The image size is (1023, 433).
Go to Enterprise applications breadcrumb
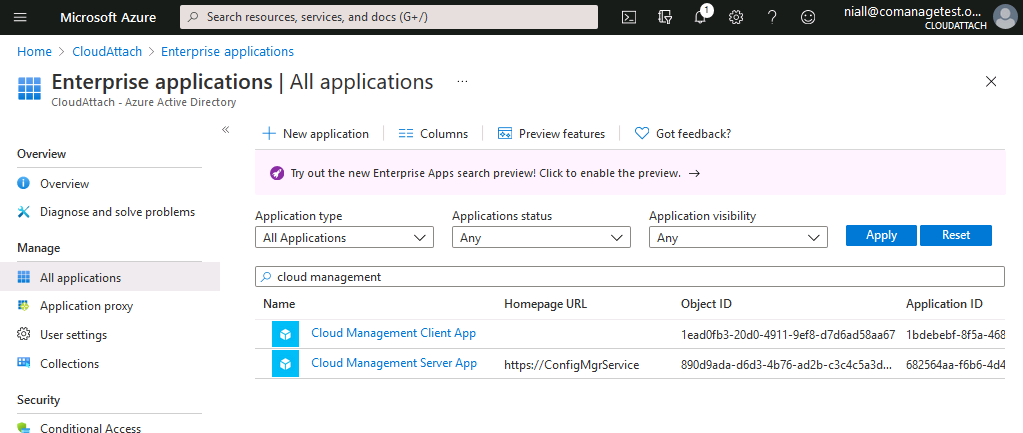228,52
